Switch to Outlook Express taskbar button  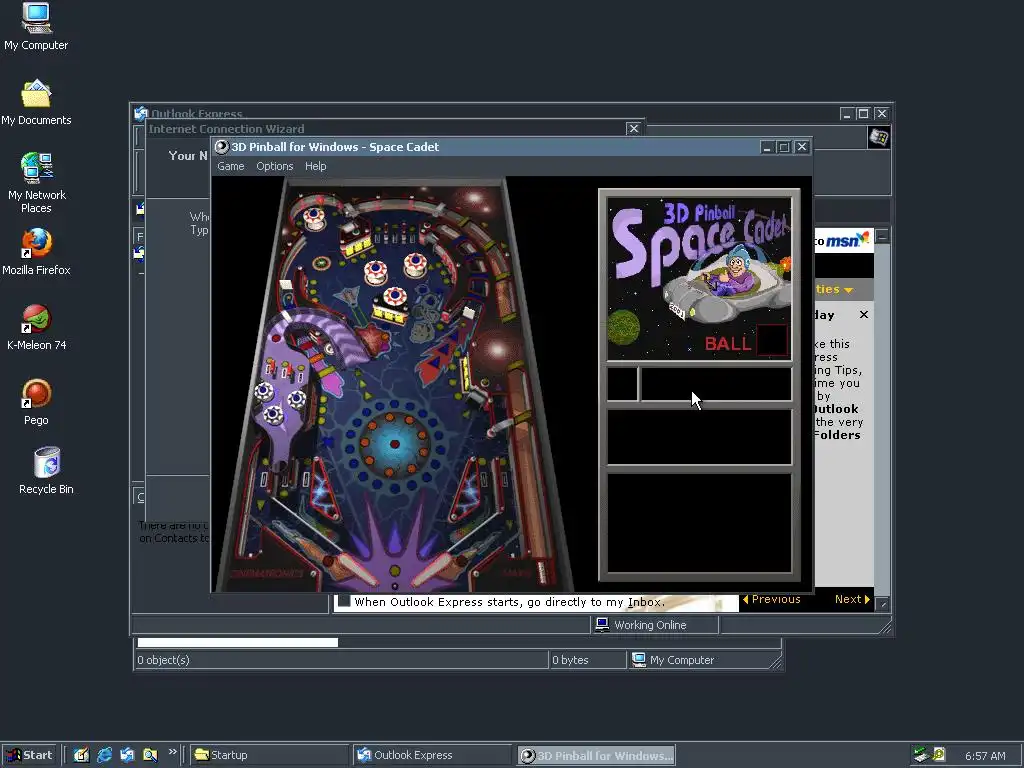point(434,755)
